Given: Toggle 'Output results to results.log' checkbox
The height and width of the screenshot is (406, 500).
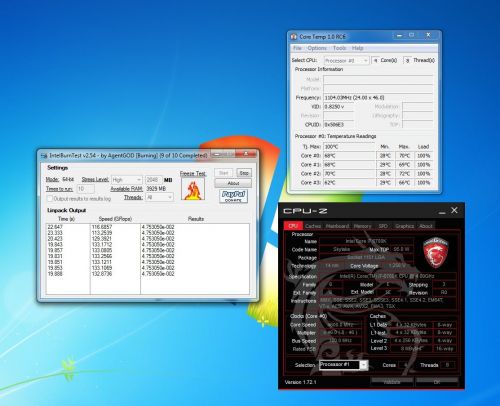Looking at the screenshot, I should [x=50, y=199].
